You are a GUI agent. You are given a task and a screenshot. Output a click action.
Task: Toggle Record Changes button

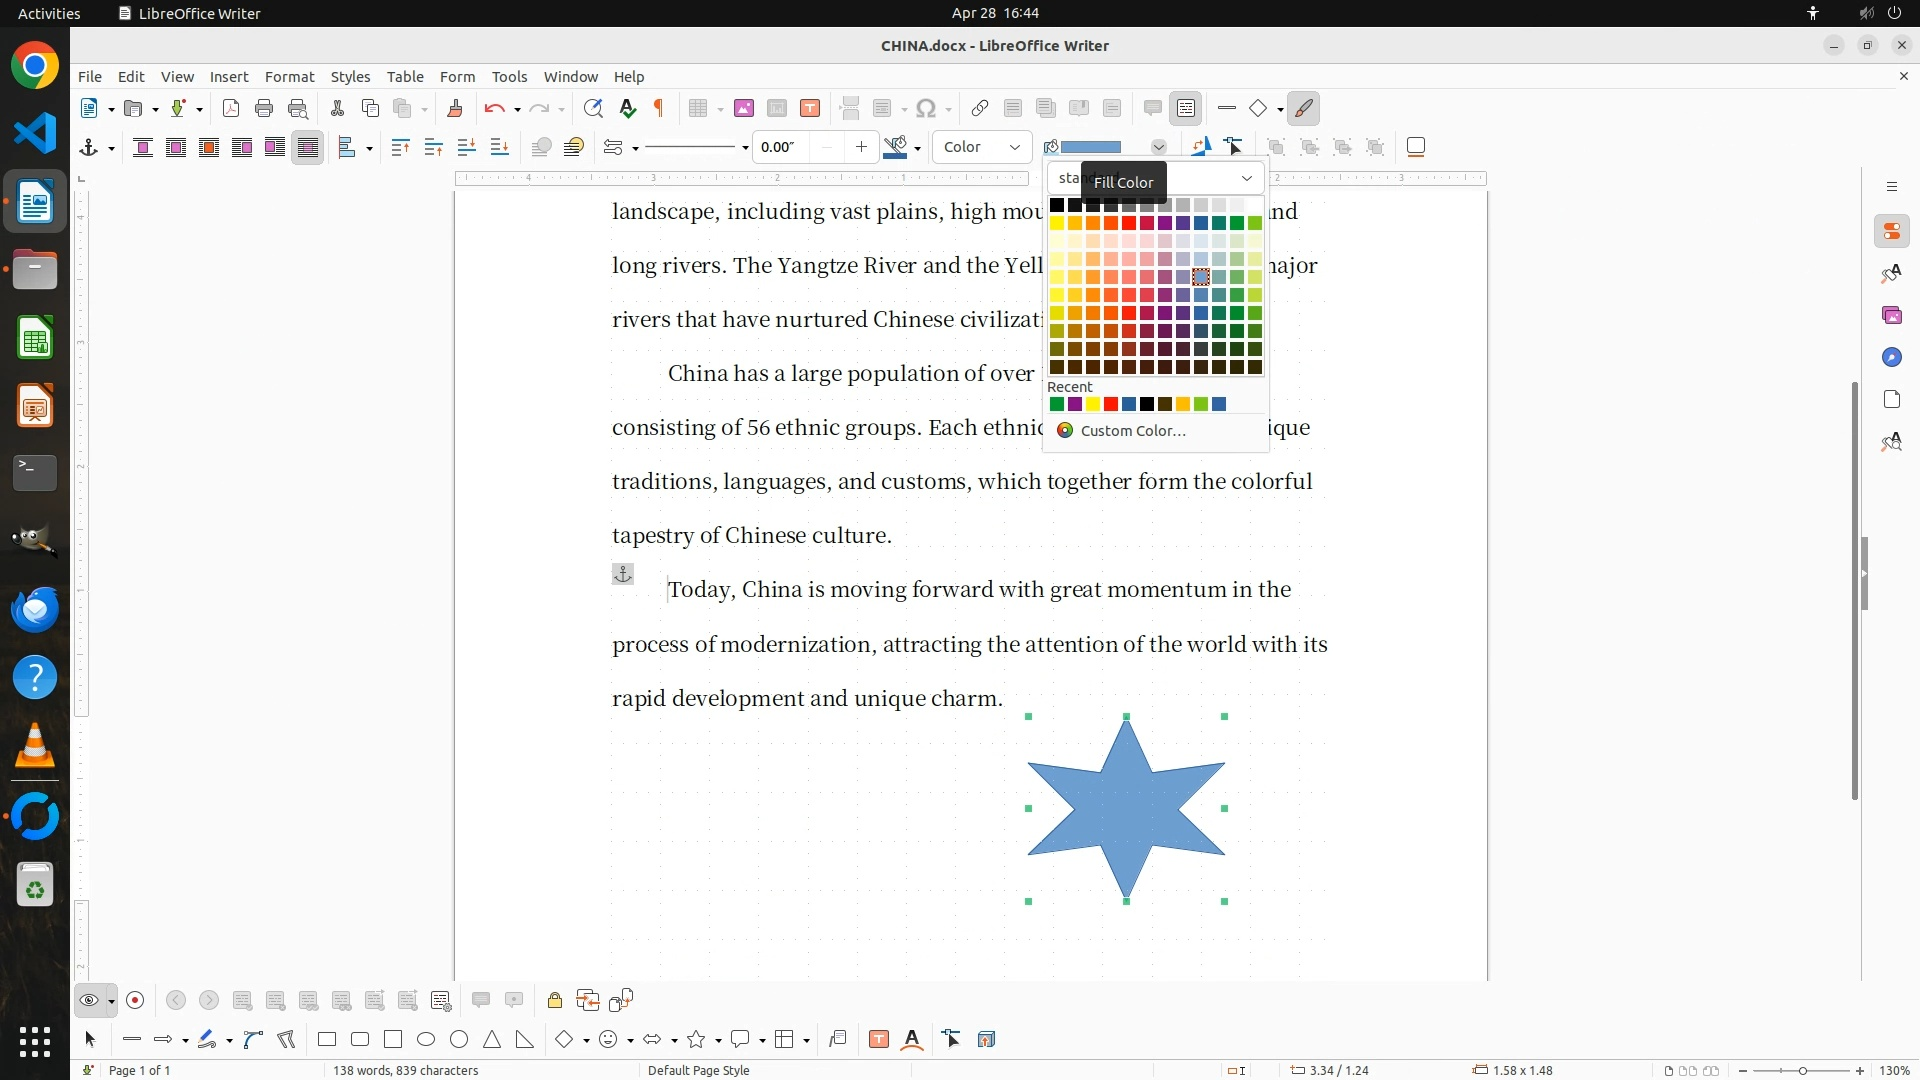click(136, 1000)
